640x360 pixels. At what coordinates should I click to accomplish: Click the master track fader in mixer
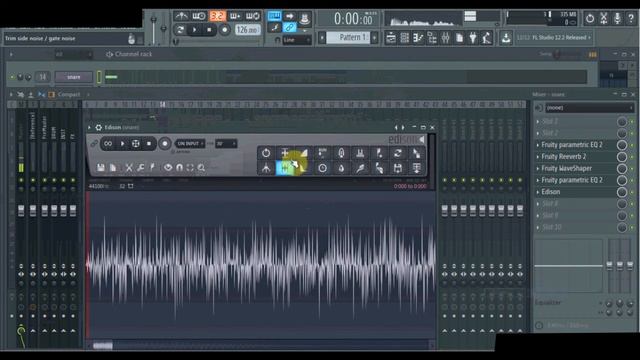pyautogui.click(x=21, y=211)
